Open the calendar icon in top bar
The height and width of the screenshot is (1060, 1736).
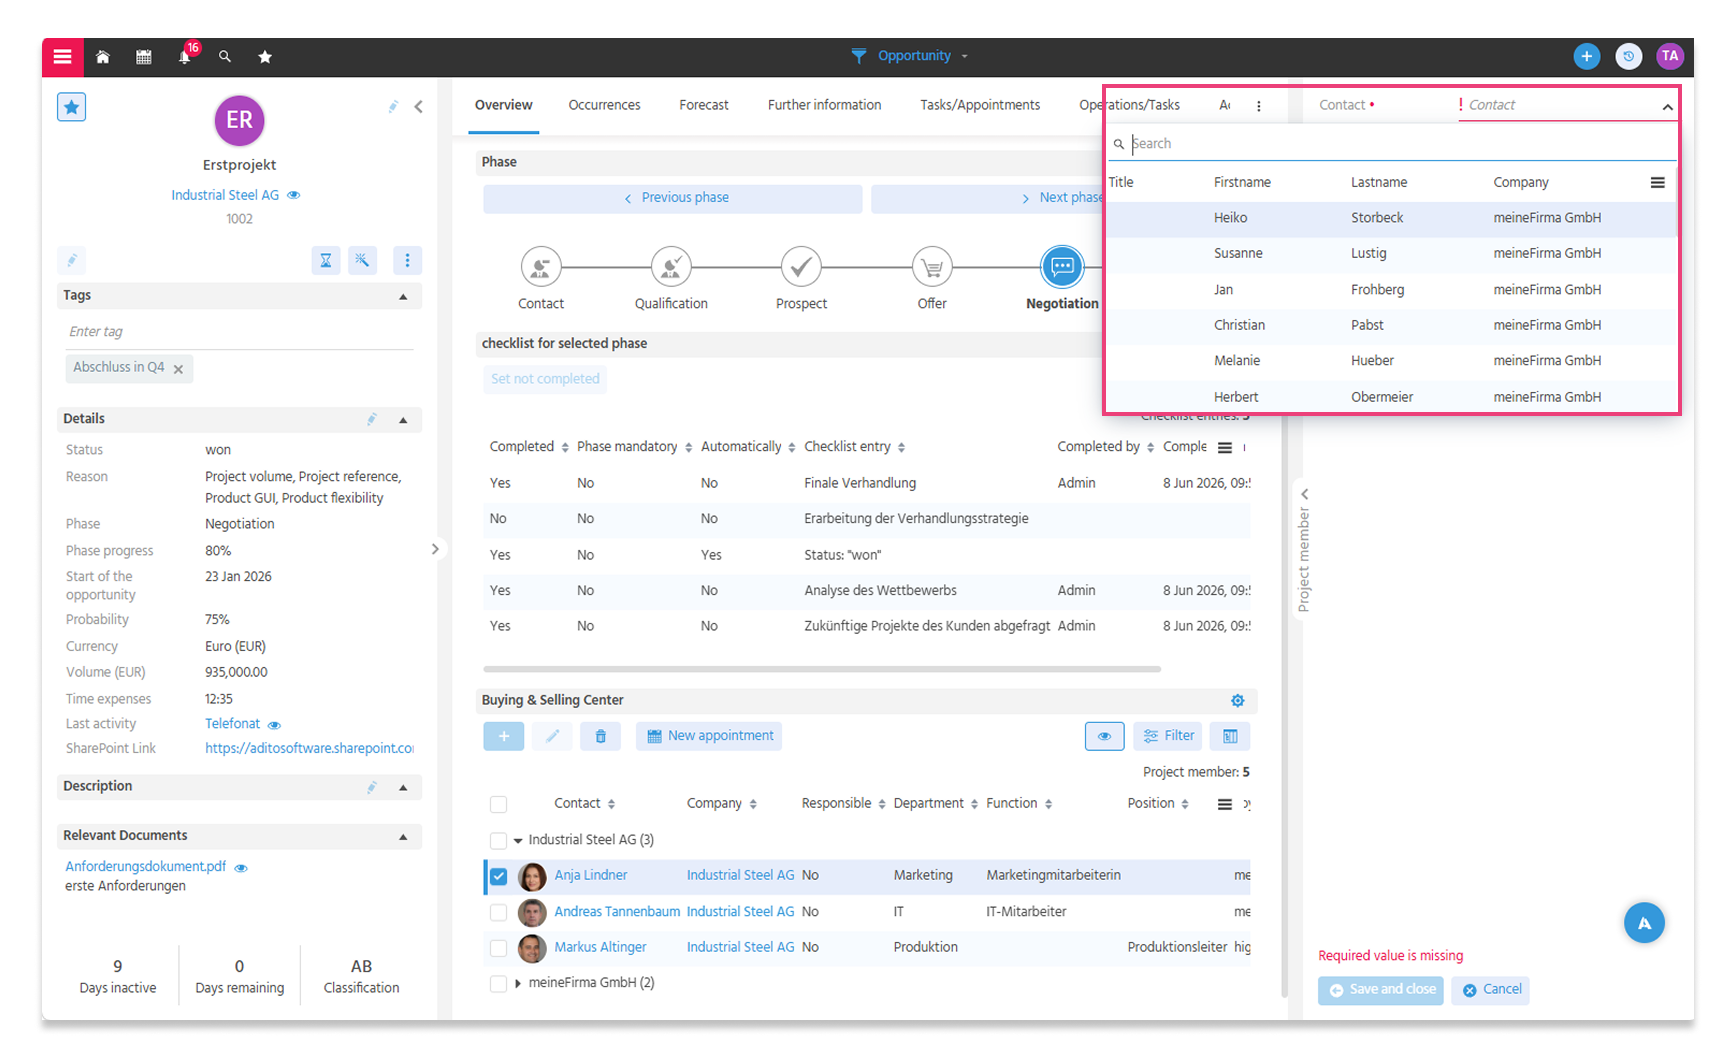(144, 57)
